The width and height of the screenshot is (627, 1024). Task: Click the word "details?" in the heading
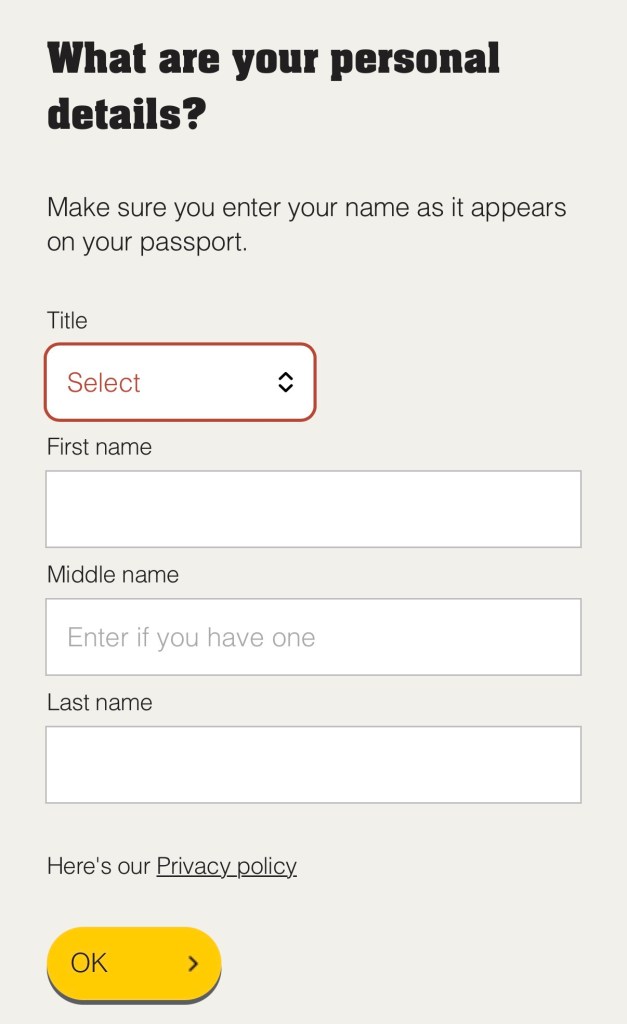(x=126, y=116)
